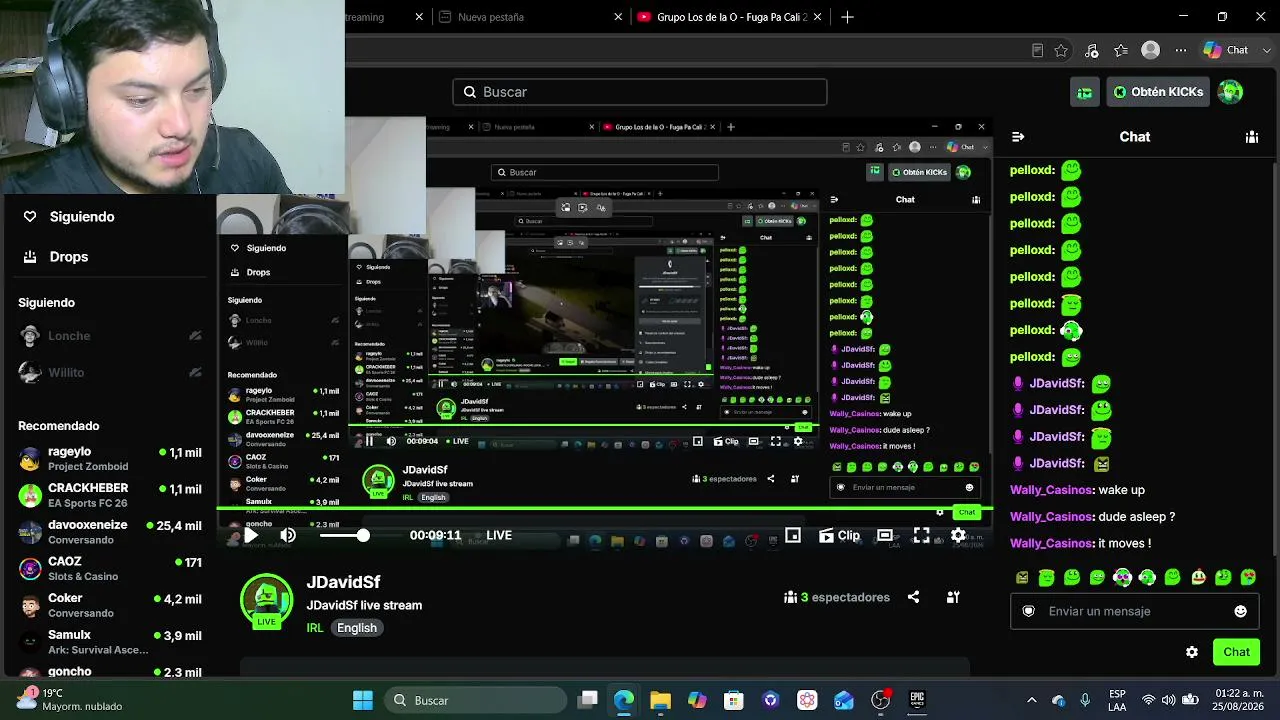
Task: Click the Wally_Casinos username in chat
Action: 1051,490
